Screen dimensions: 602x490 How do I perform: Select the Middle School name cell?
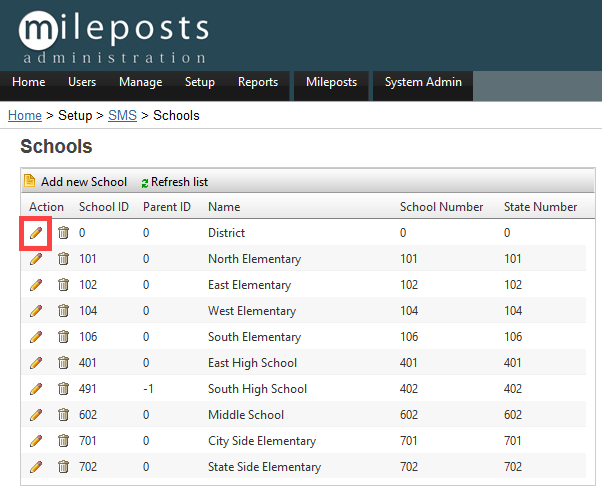pos(246,415)
